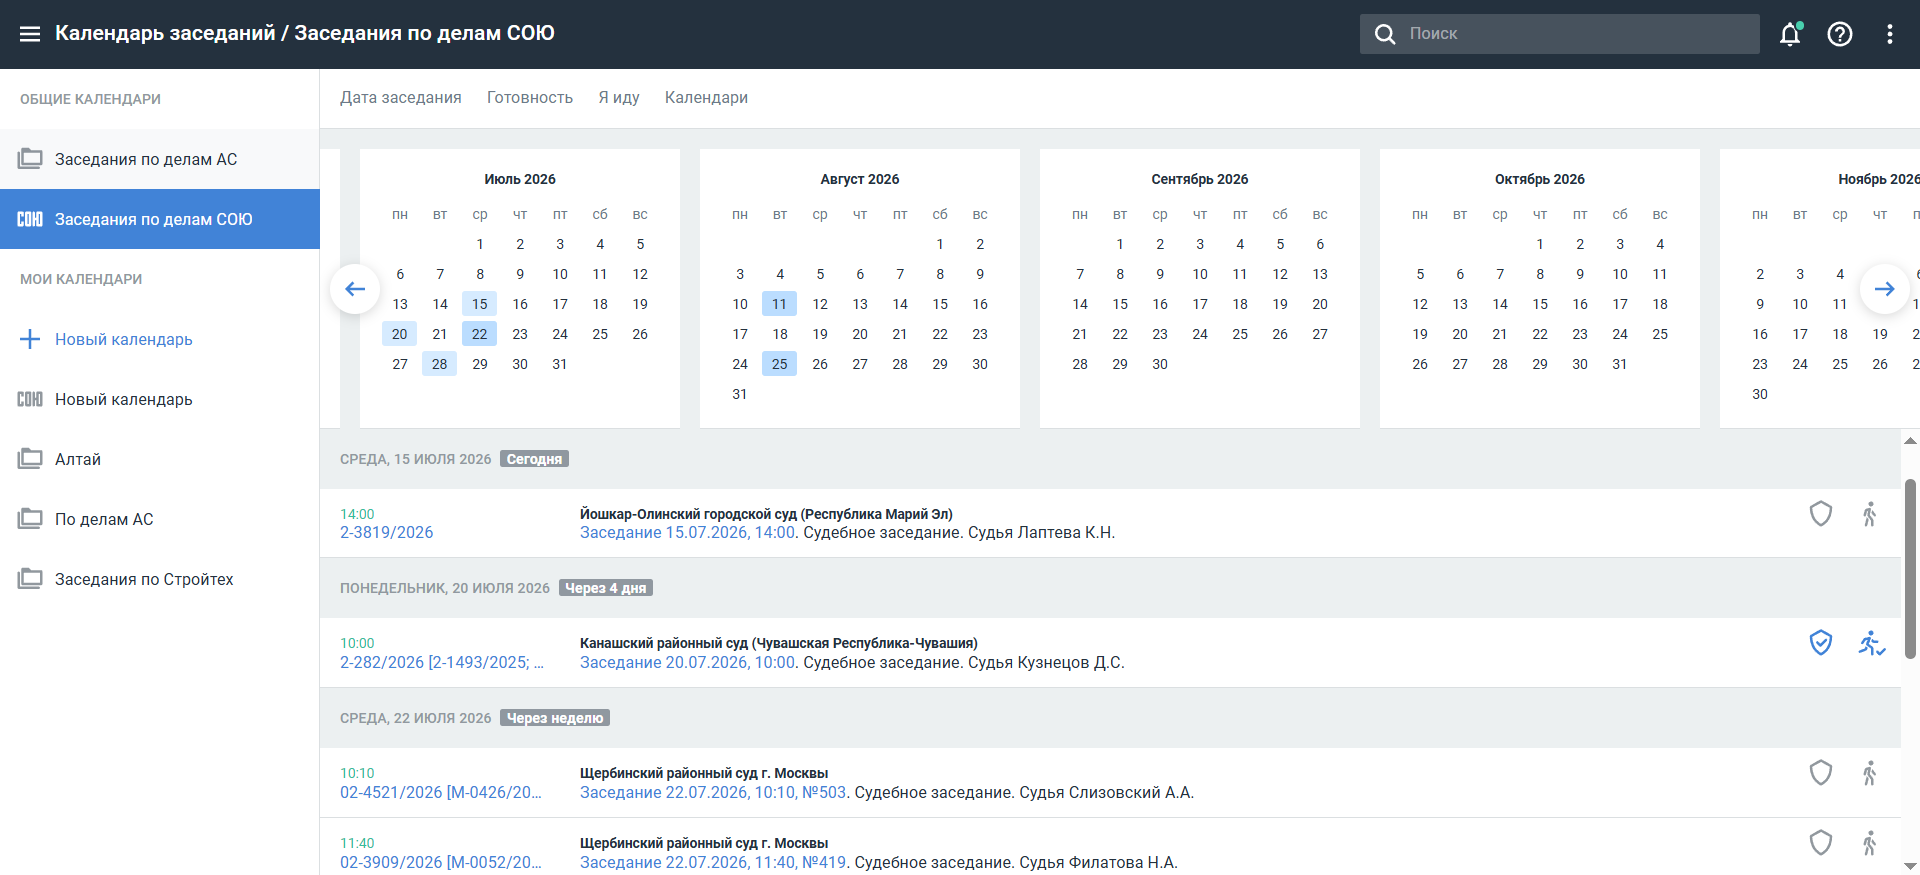The image size is (1920, 875).
Task: Open notifications bell
Action: (1790, 34)
